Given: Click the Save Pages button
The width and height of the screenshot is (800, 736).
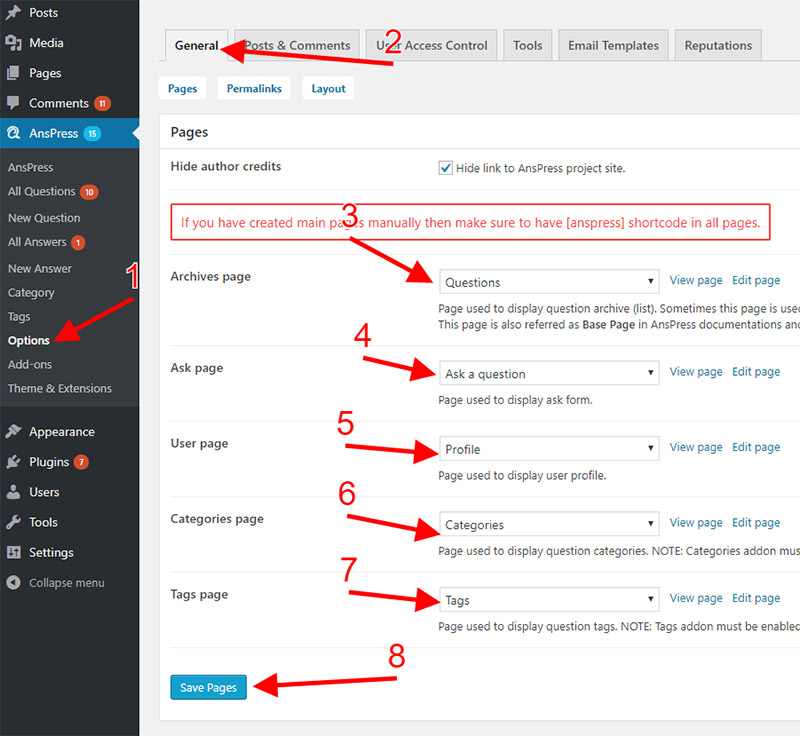Looking at the screenshot, I should pos(209,687).
